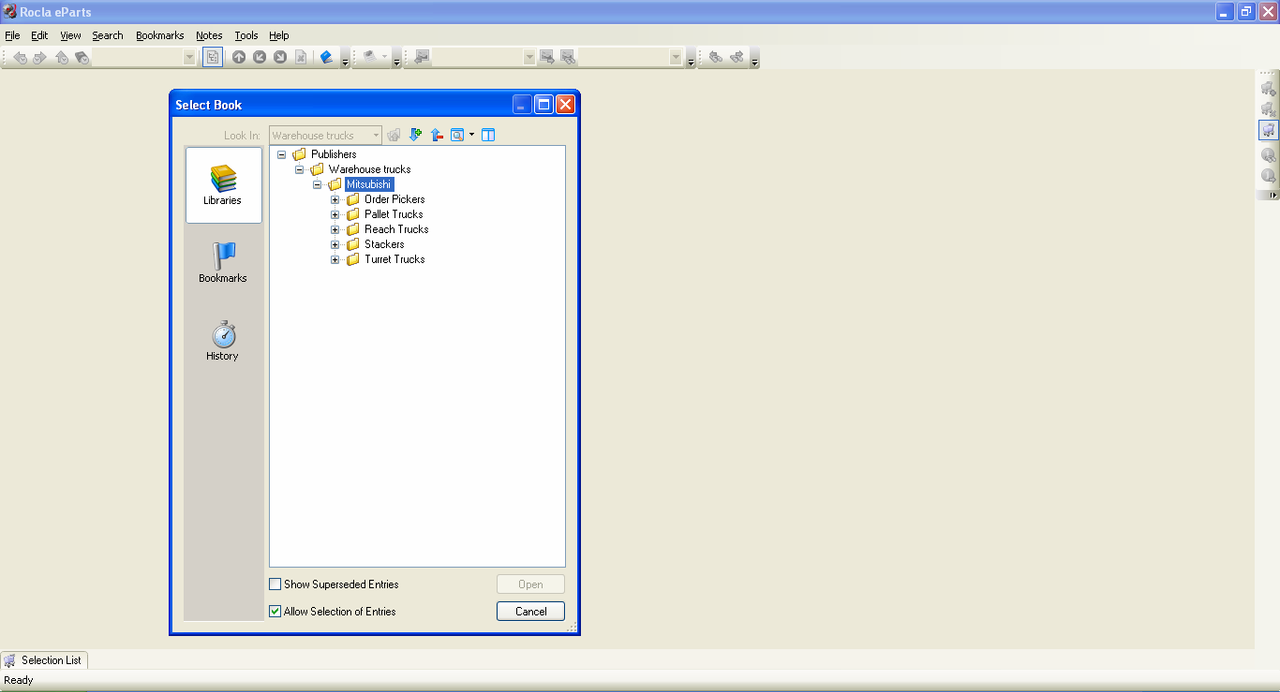Select the Pallet Trucks tree entry
Screen dimensions: 1280x692
coord(393,214)
